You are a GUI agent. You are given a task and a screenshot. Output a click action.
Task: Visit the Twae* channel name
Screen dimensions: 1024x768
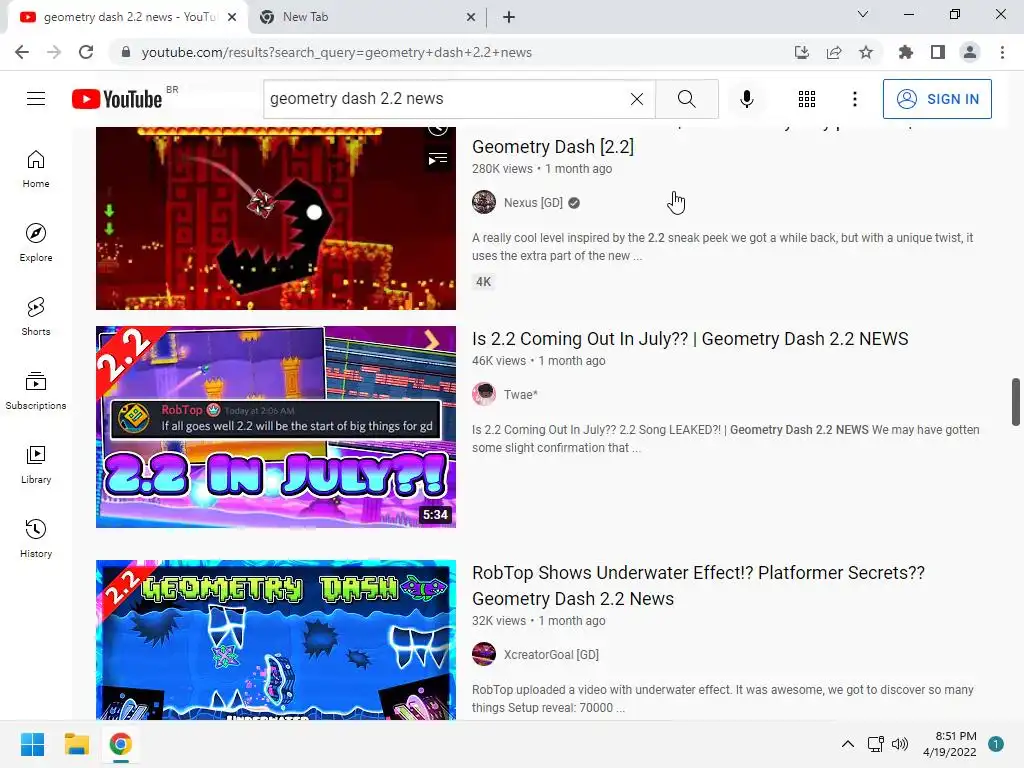pyautogui.click(x=520, y=394)
